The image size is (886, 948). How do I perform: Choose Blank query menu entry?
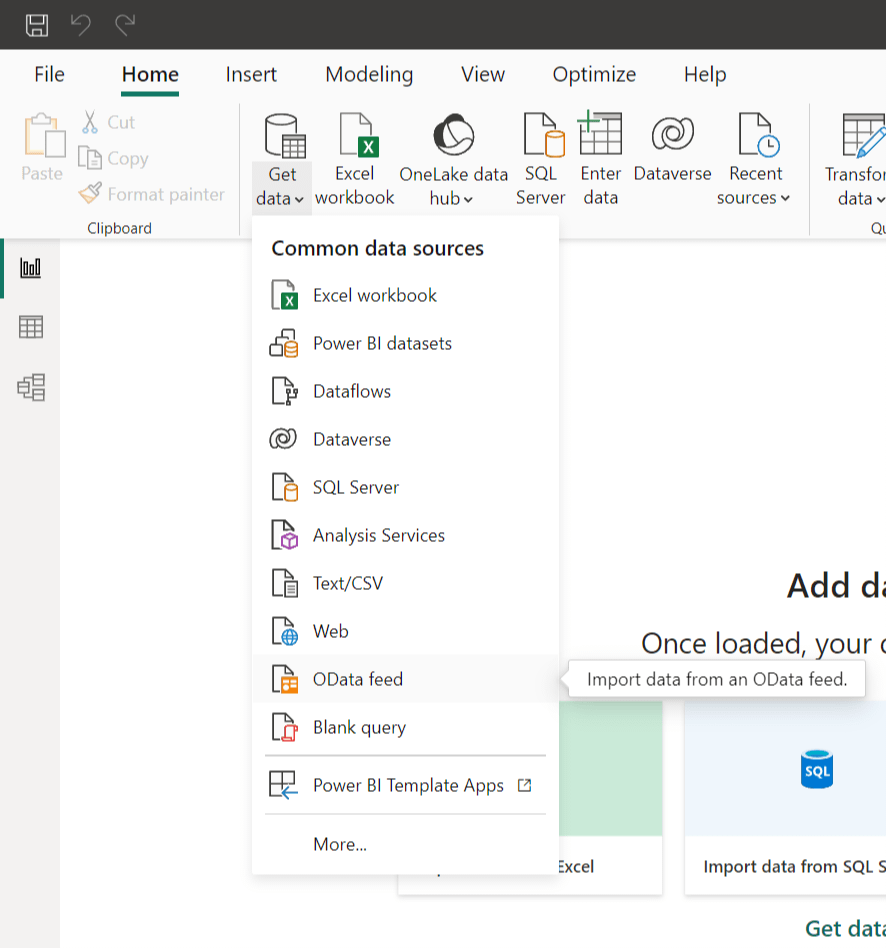click(405, 727)
